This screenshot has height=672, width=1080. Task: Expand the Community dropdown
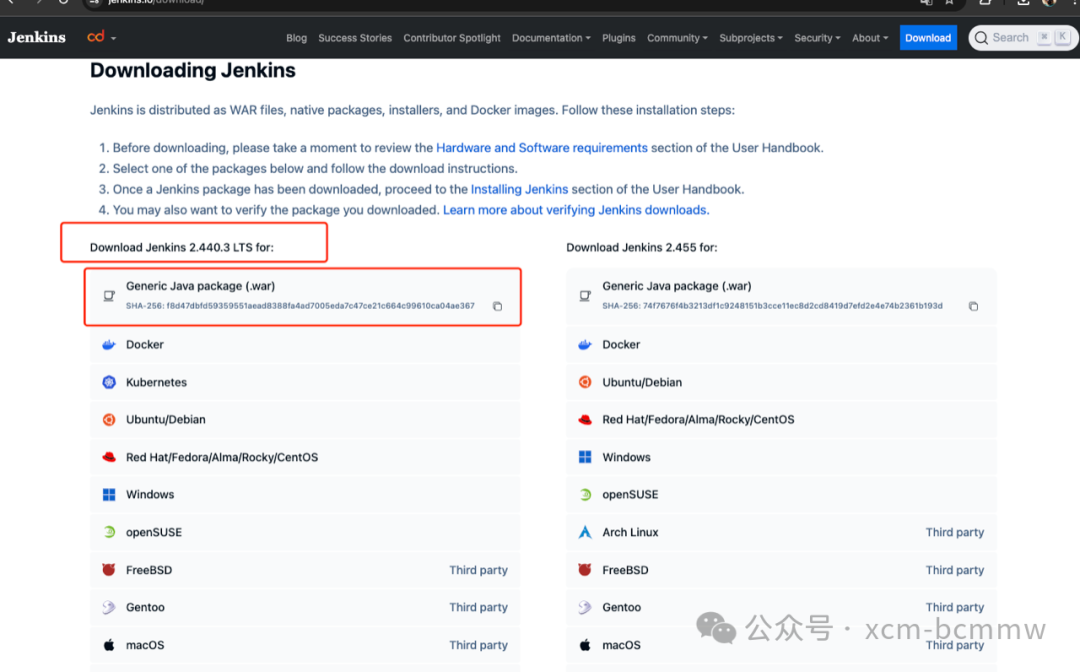[x=677, y=38]
